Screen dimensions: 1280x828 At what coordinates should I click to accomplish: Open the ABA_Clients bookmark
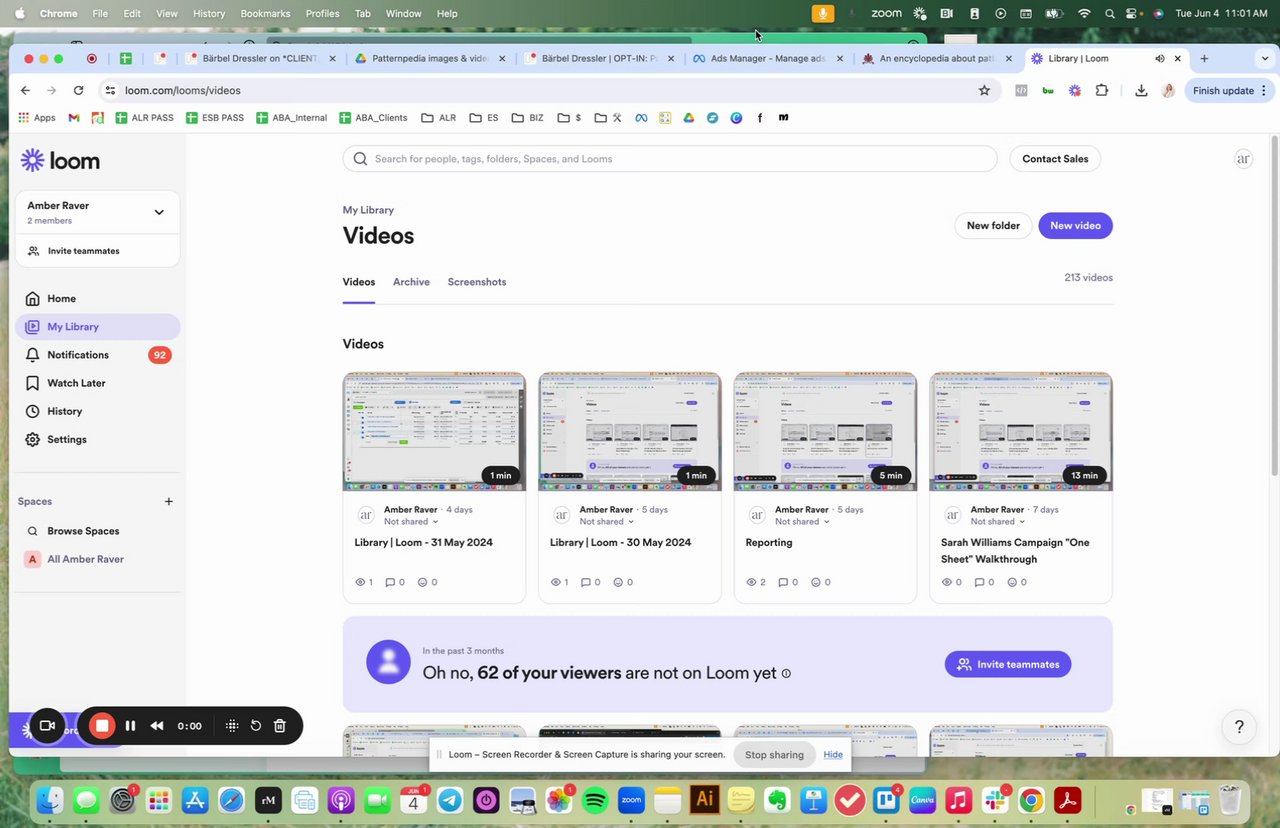pyautogui.click(x=373, y=118)
